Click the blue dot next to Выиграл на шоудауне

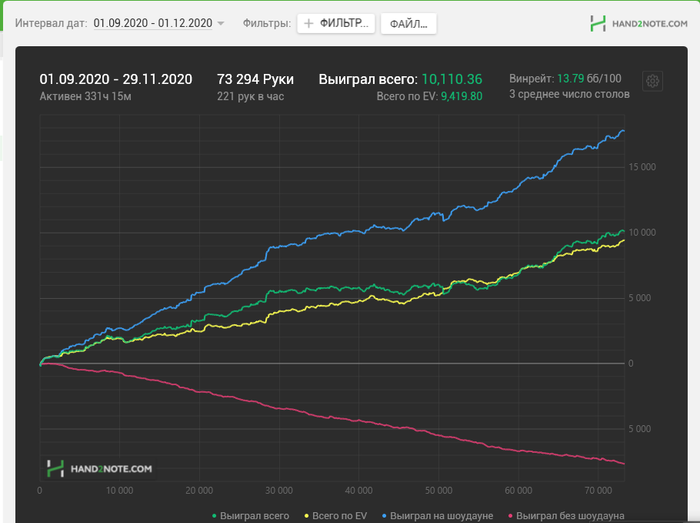tap(384, 516)
